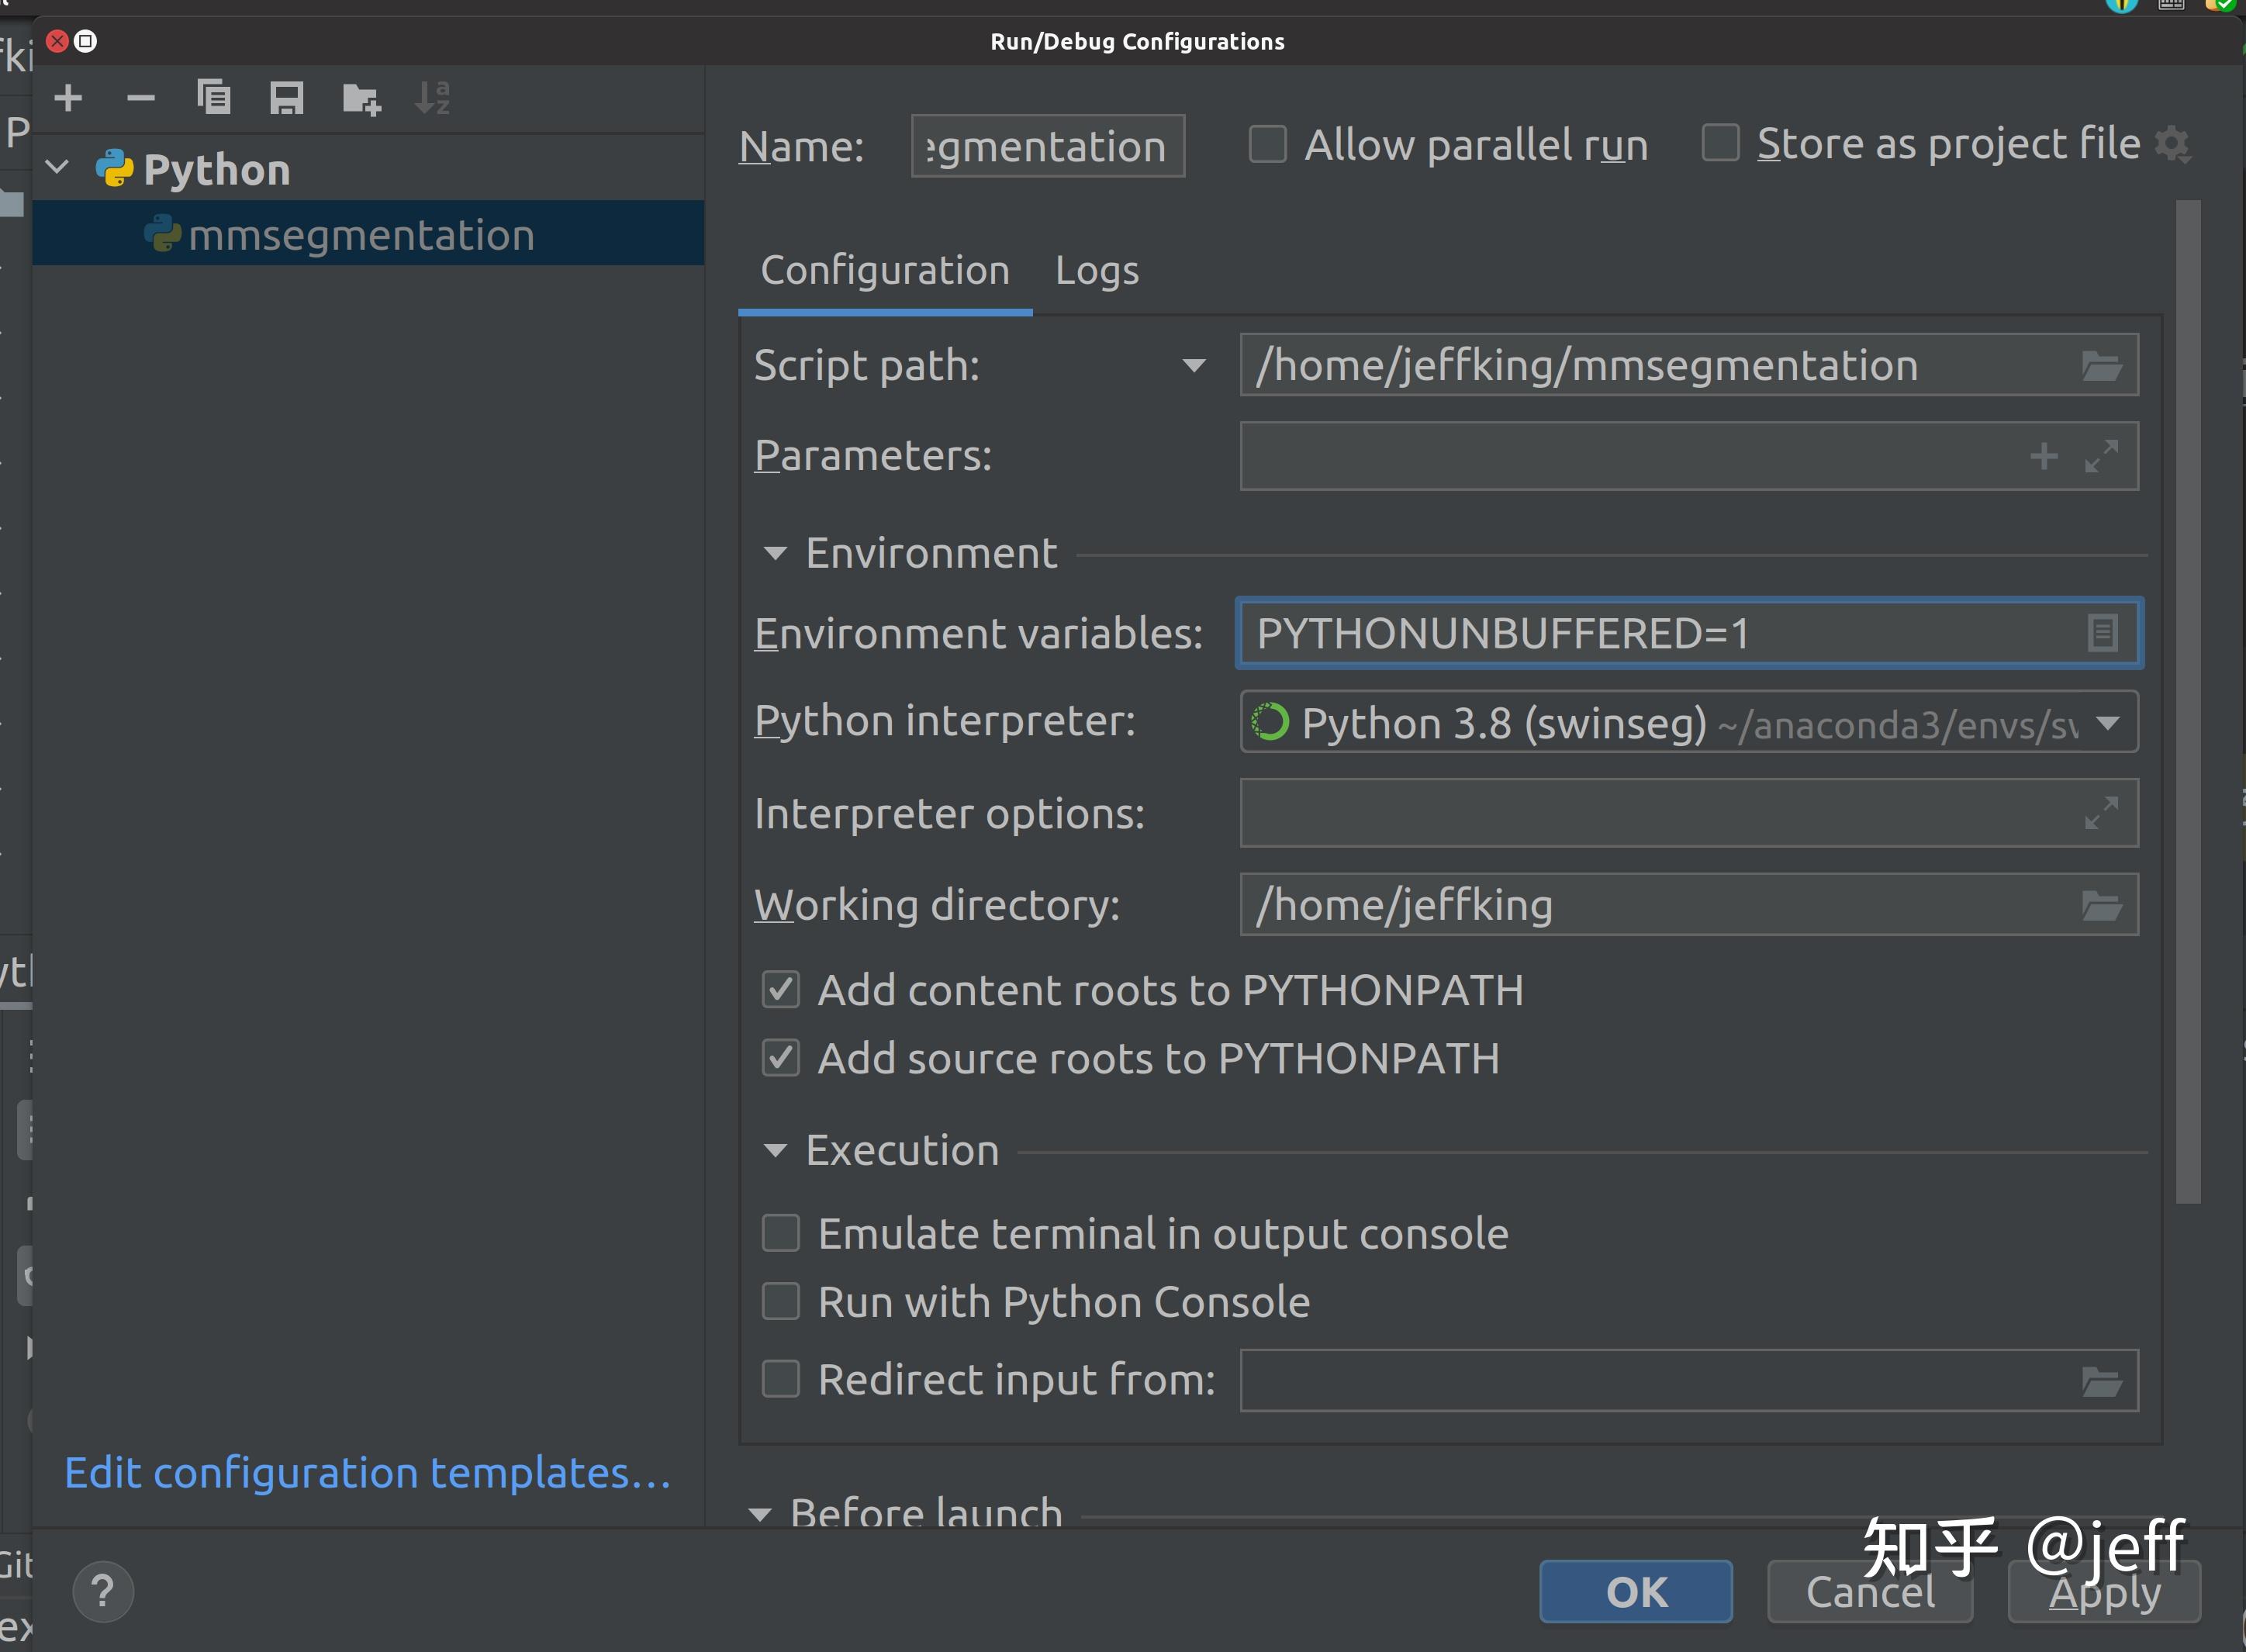The height and width of the screenshot is (1652, 2246).
Task: Create a new configuration folder
Action: tap(361, 99)
